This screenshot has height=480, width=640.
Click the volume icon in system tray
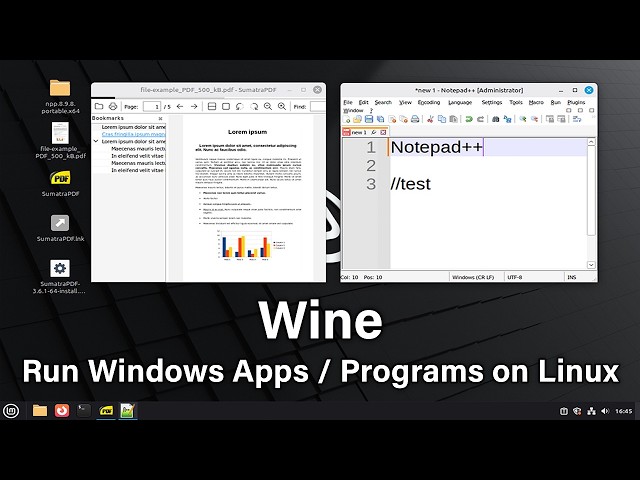(605, 411)
